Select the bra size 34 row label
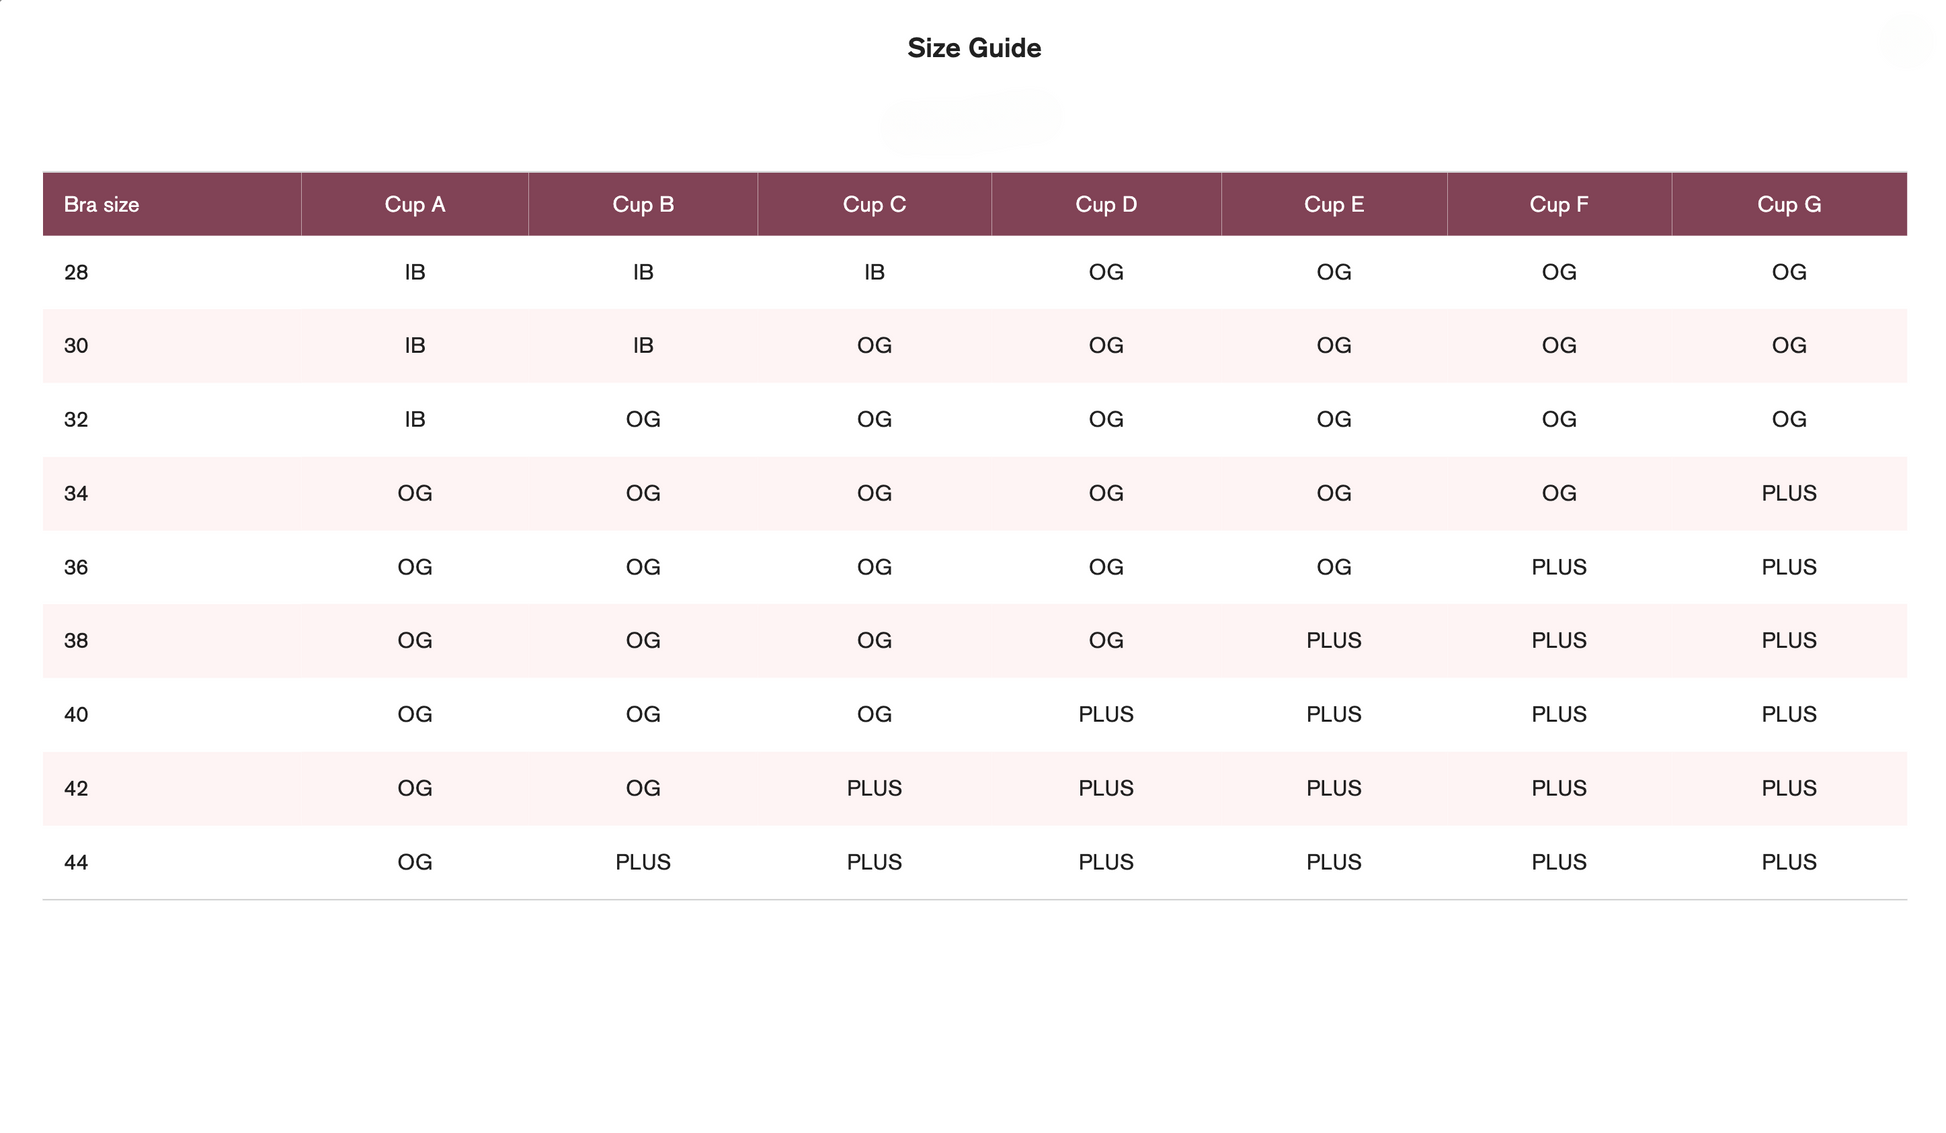 click(76, 493)
